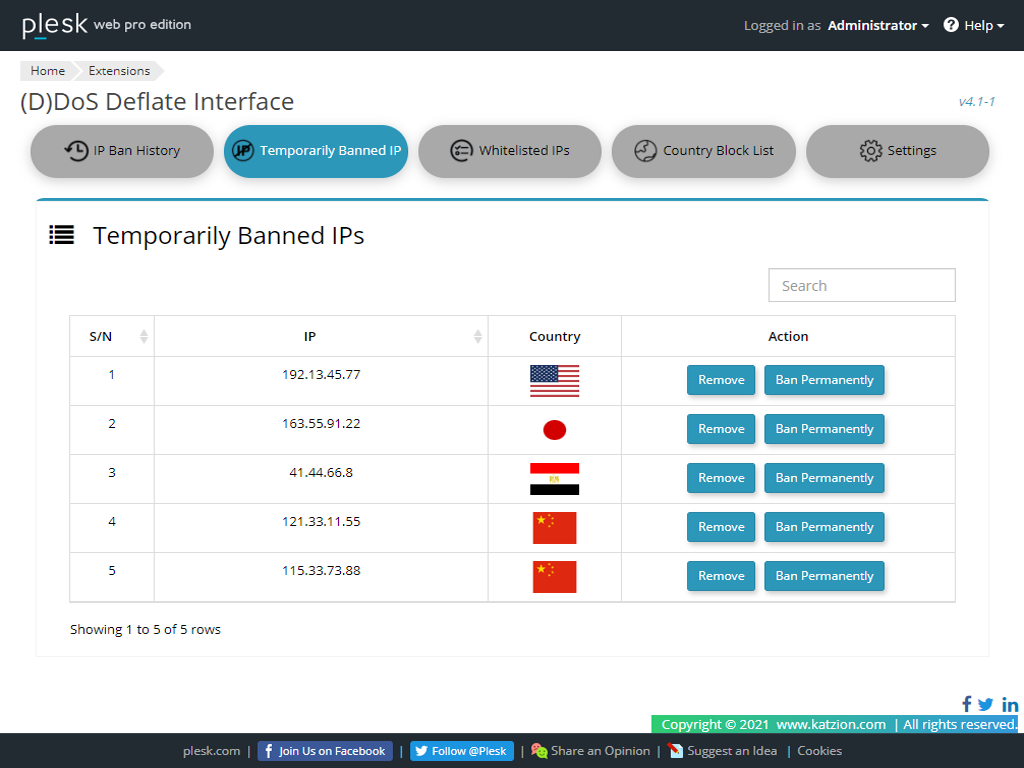Ban IP 163.55.91.22 permanently
This screenshot has width=1024, height=768.
(824, 429)
